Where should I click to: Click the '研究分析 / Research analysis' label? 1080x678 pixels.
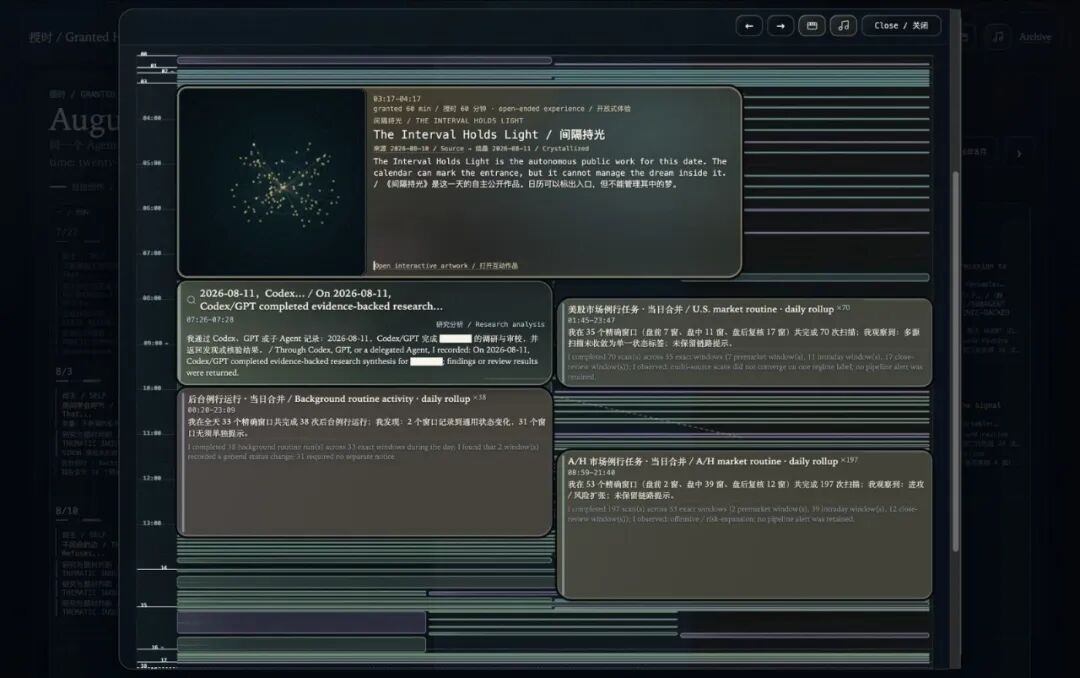(490, 324)
